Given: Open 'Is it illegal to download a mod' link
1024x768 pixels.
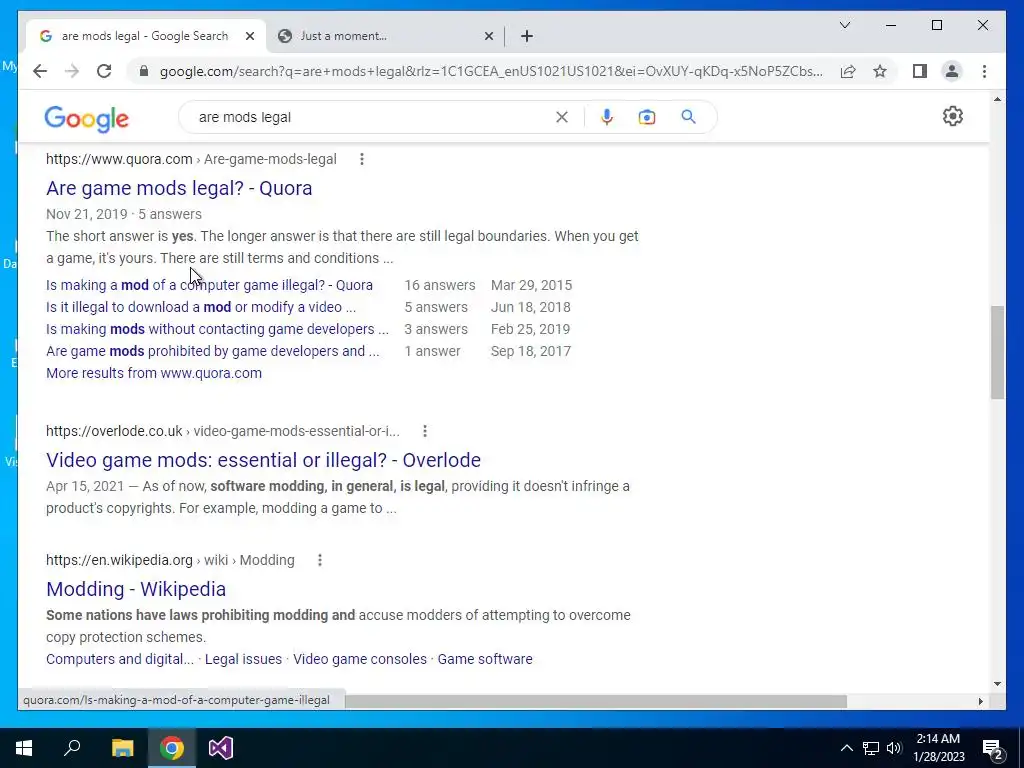Looking at the screenshot, I should [x=200, y=307].
